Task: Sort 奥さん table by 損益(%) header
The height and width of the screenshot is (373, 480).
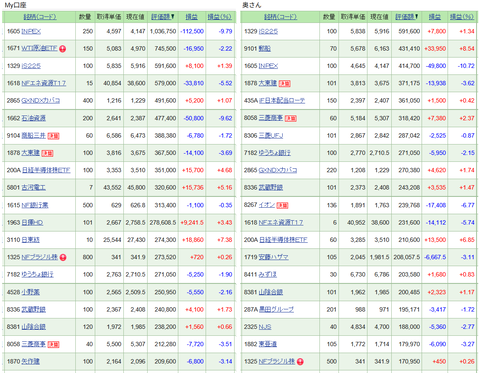Action: pos(462,17)
